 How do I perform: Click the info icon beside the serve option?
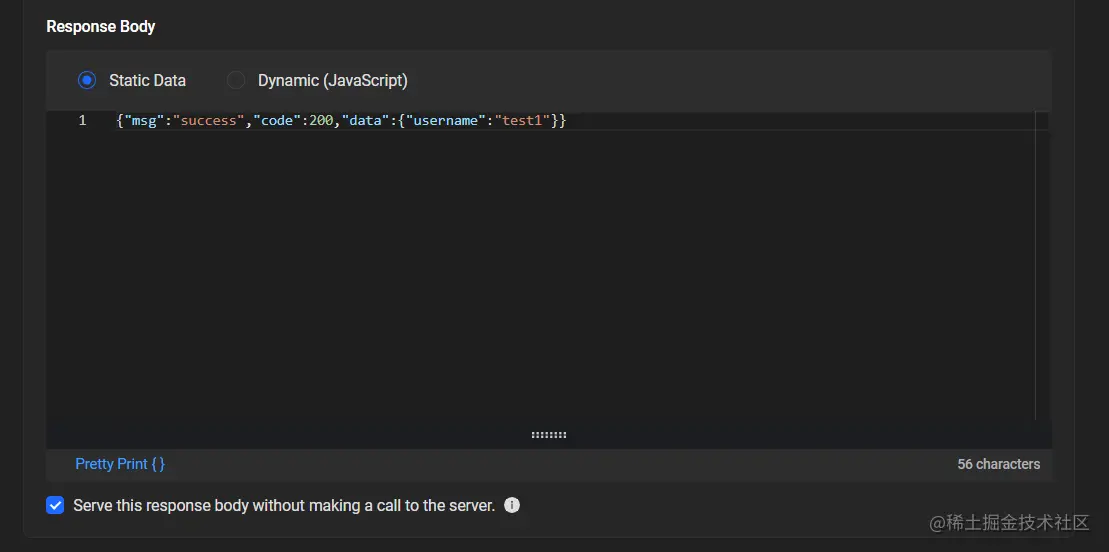[512, 505]
